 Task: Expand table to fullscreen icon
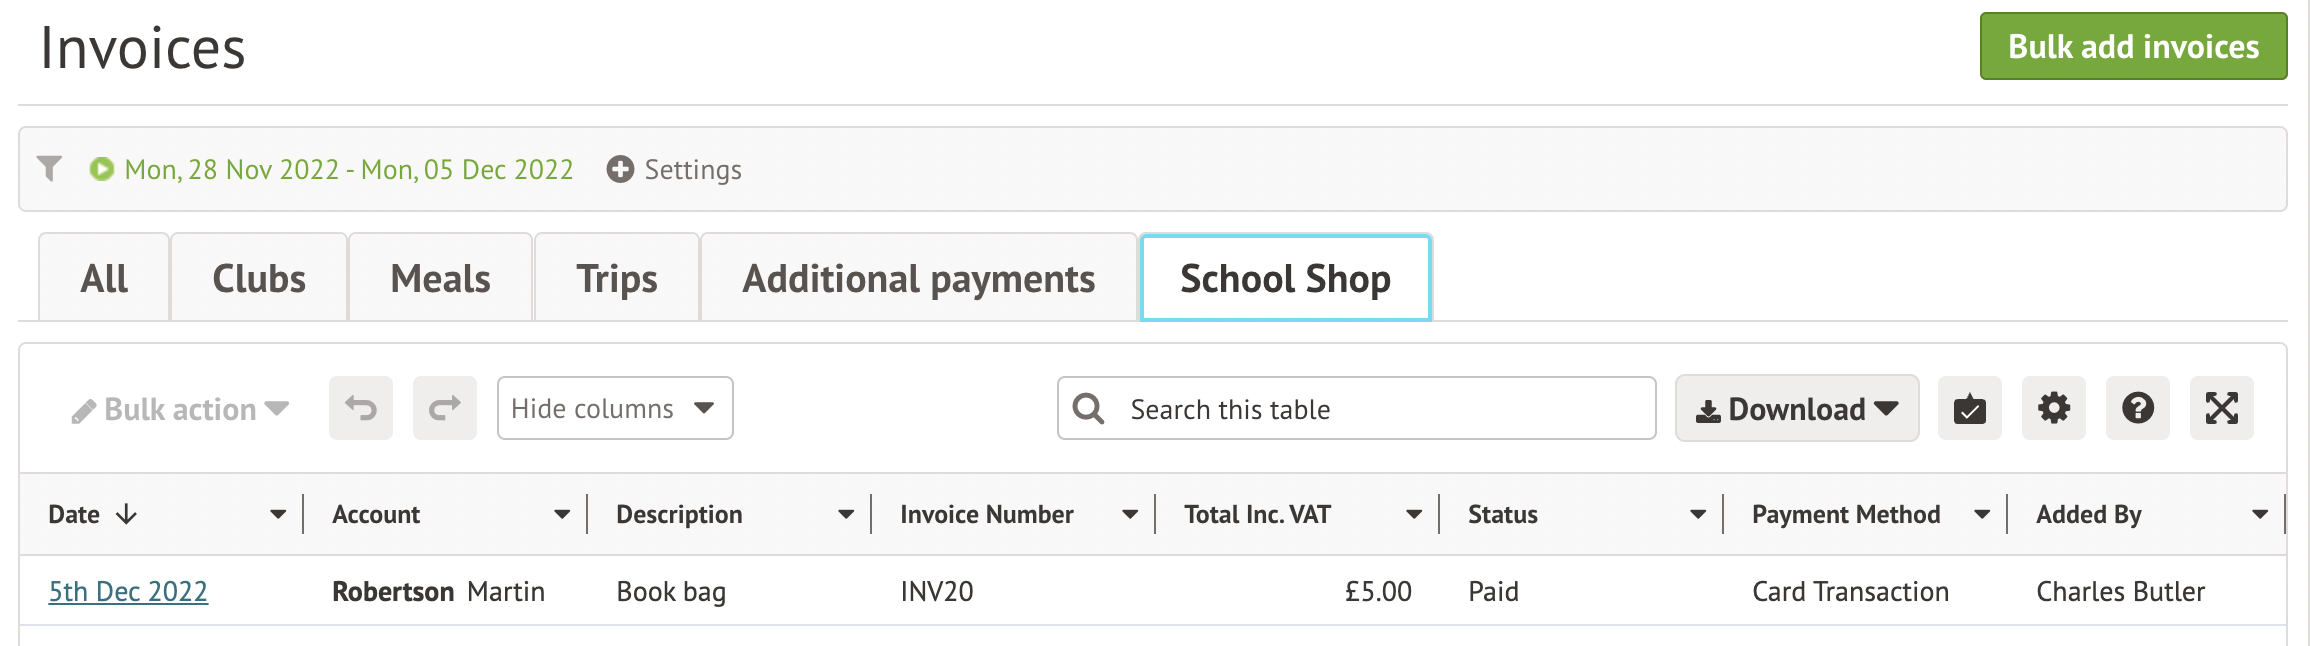pyautogui.click(x=2221, y=408)
